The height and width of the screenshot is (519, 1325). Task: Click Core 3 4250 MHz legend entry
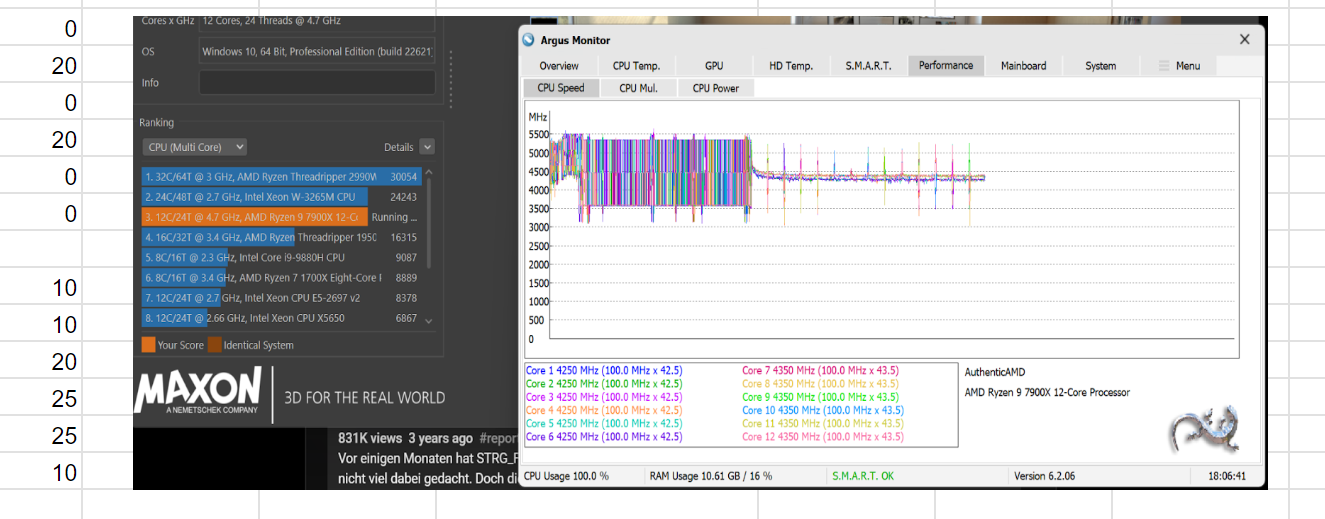(x=604, y=397)
